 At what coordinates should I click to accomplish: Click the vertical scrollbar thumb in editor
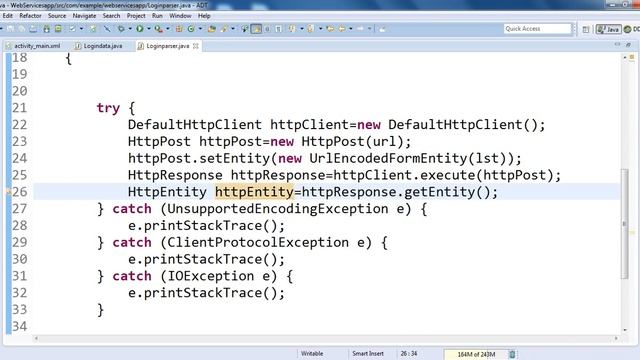pos(624,224)
